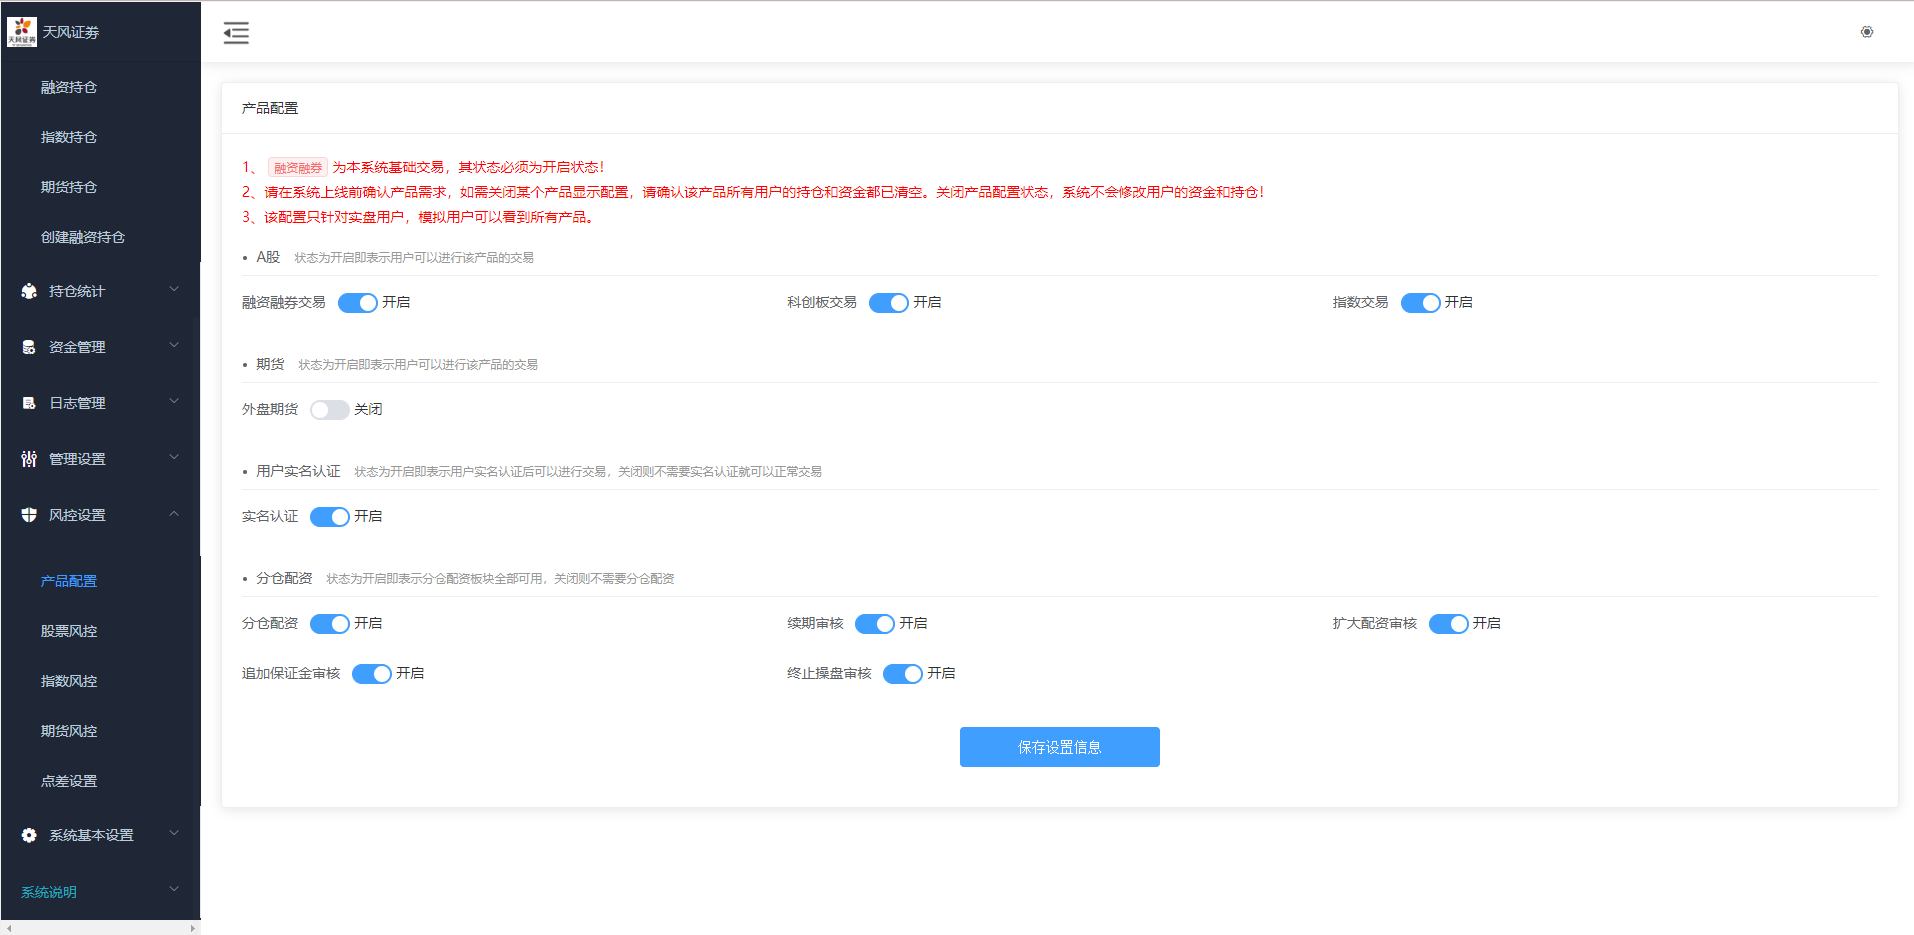Click the 资金管理 sidebar icon
This screenshot has width=1914, height=935.
point(27,346)
